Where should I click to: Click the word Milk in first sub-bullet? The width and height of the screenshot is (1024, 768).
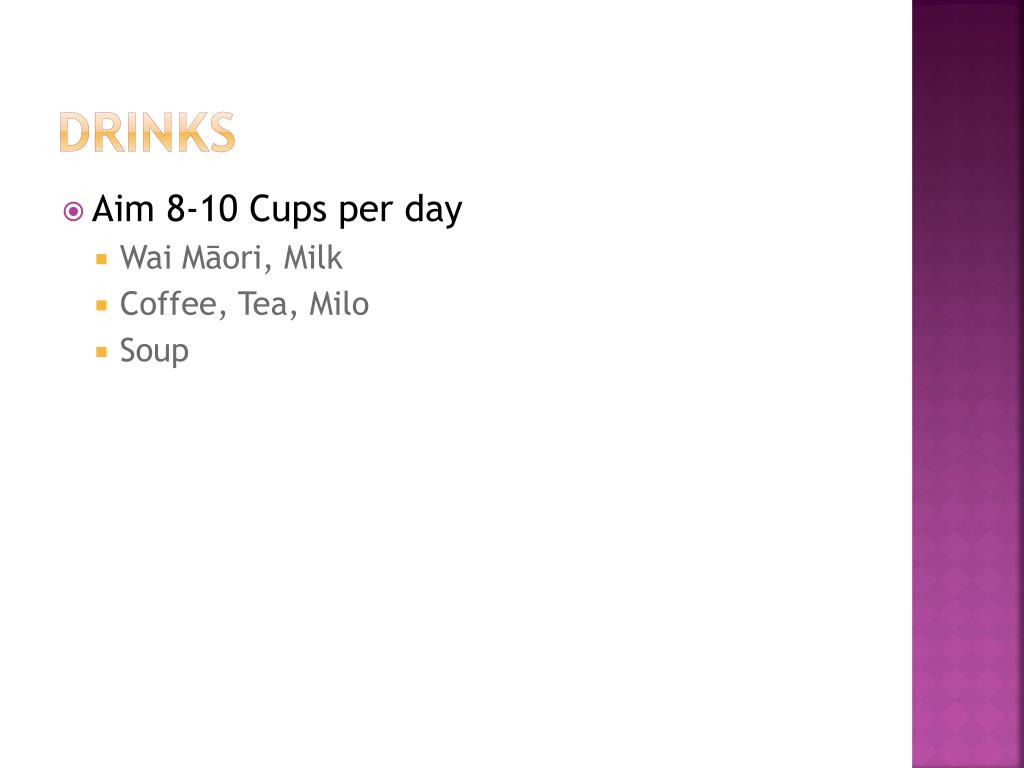(313, 257)
